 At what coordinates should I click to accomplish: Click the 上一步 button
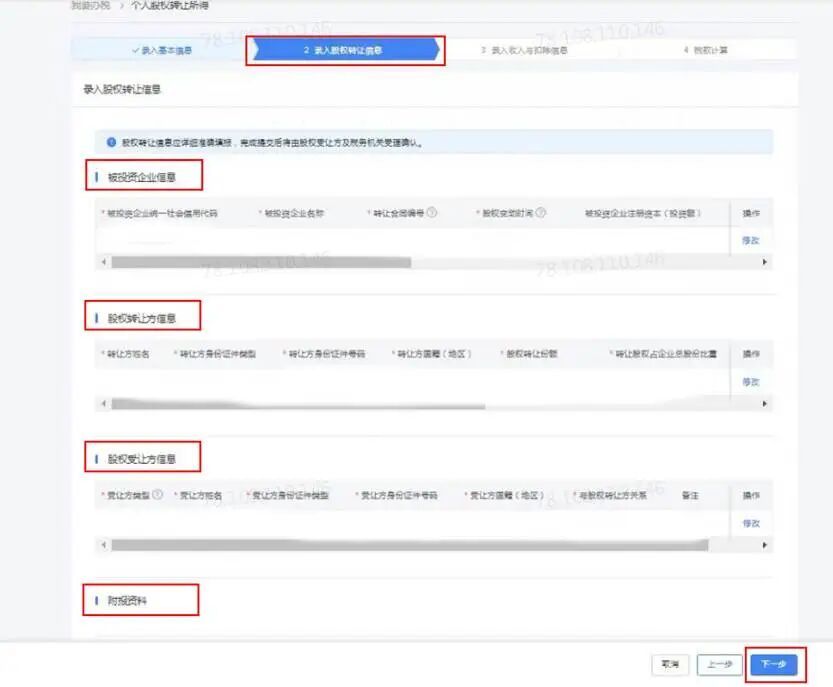point(719,664)
